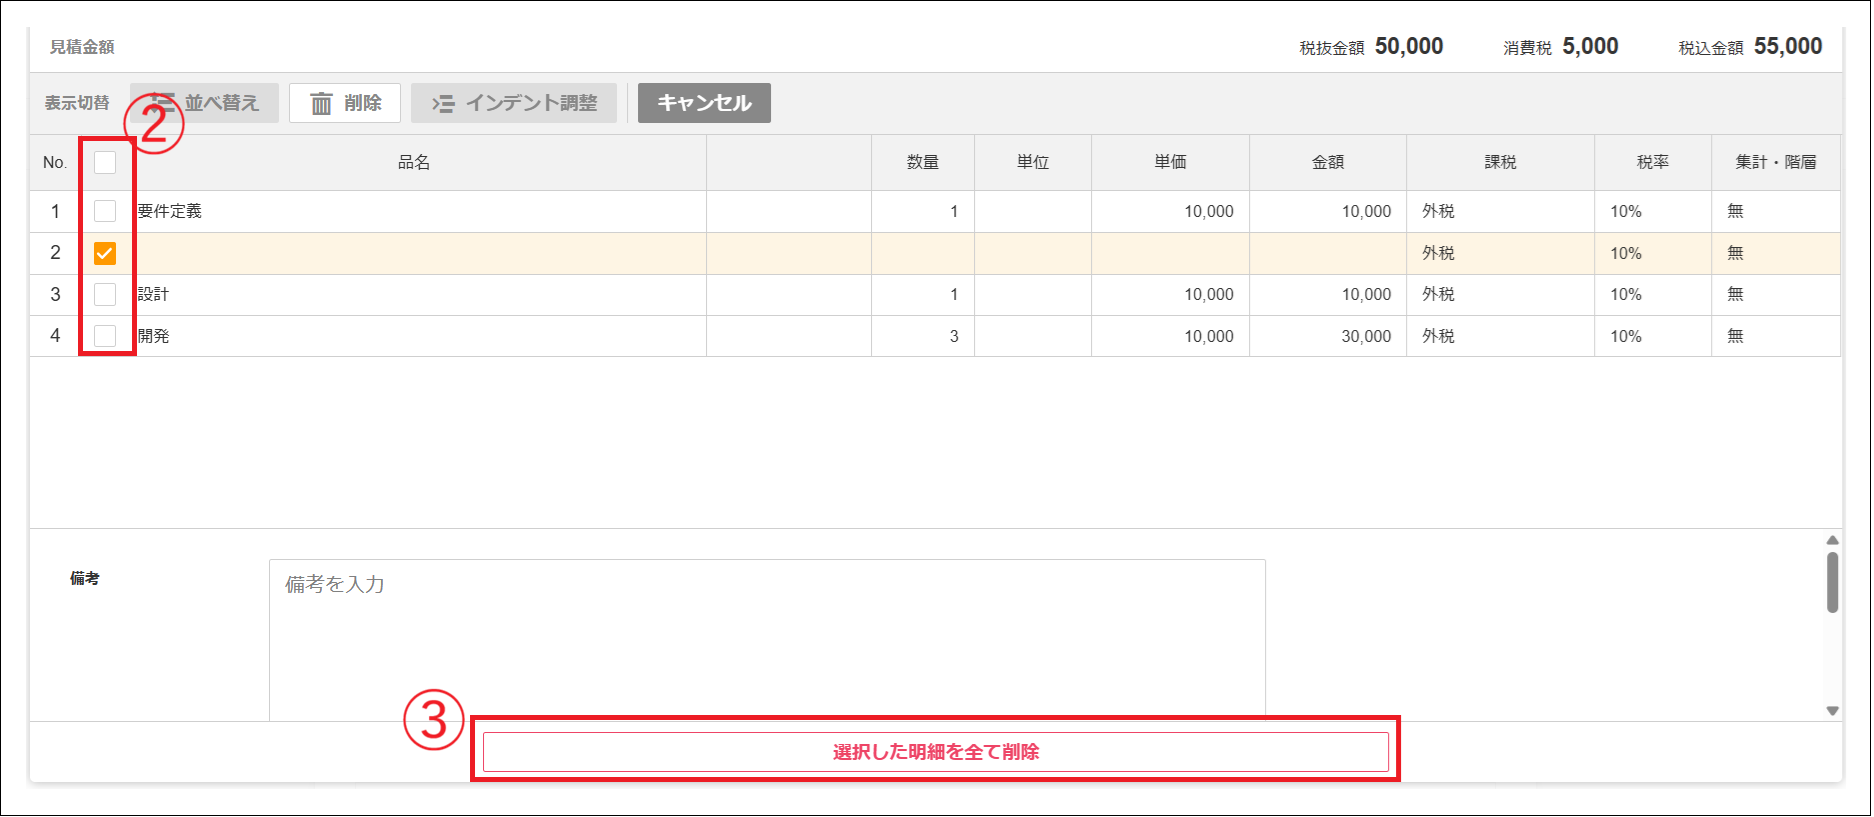
Task: Click the 並べ替え sort button
Action: click(204, 103)
